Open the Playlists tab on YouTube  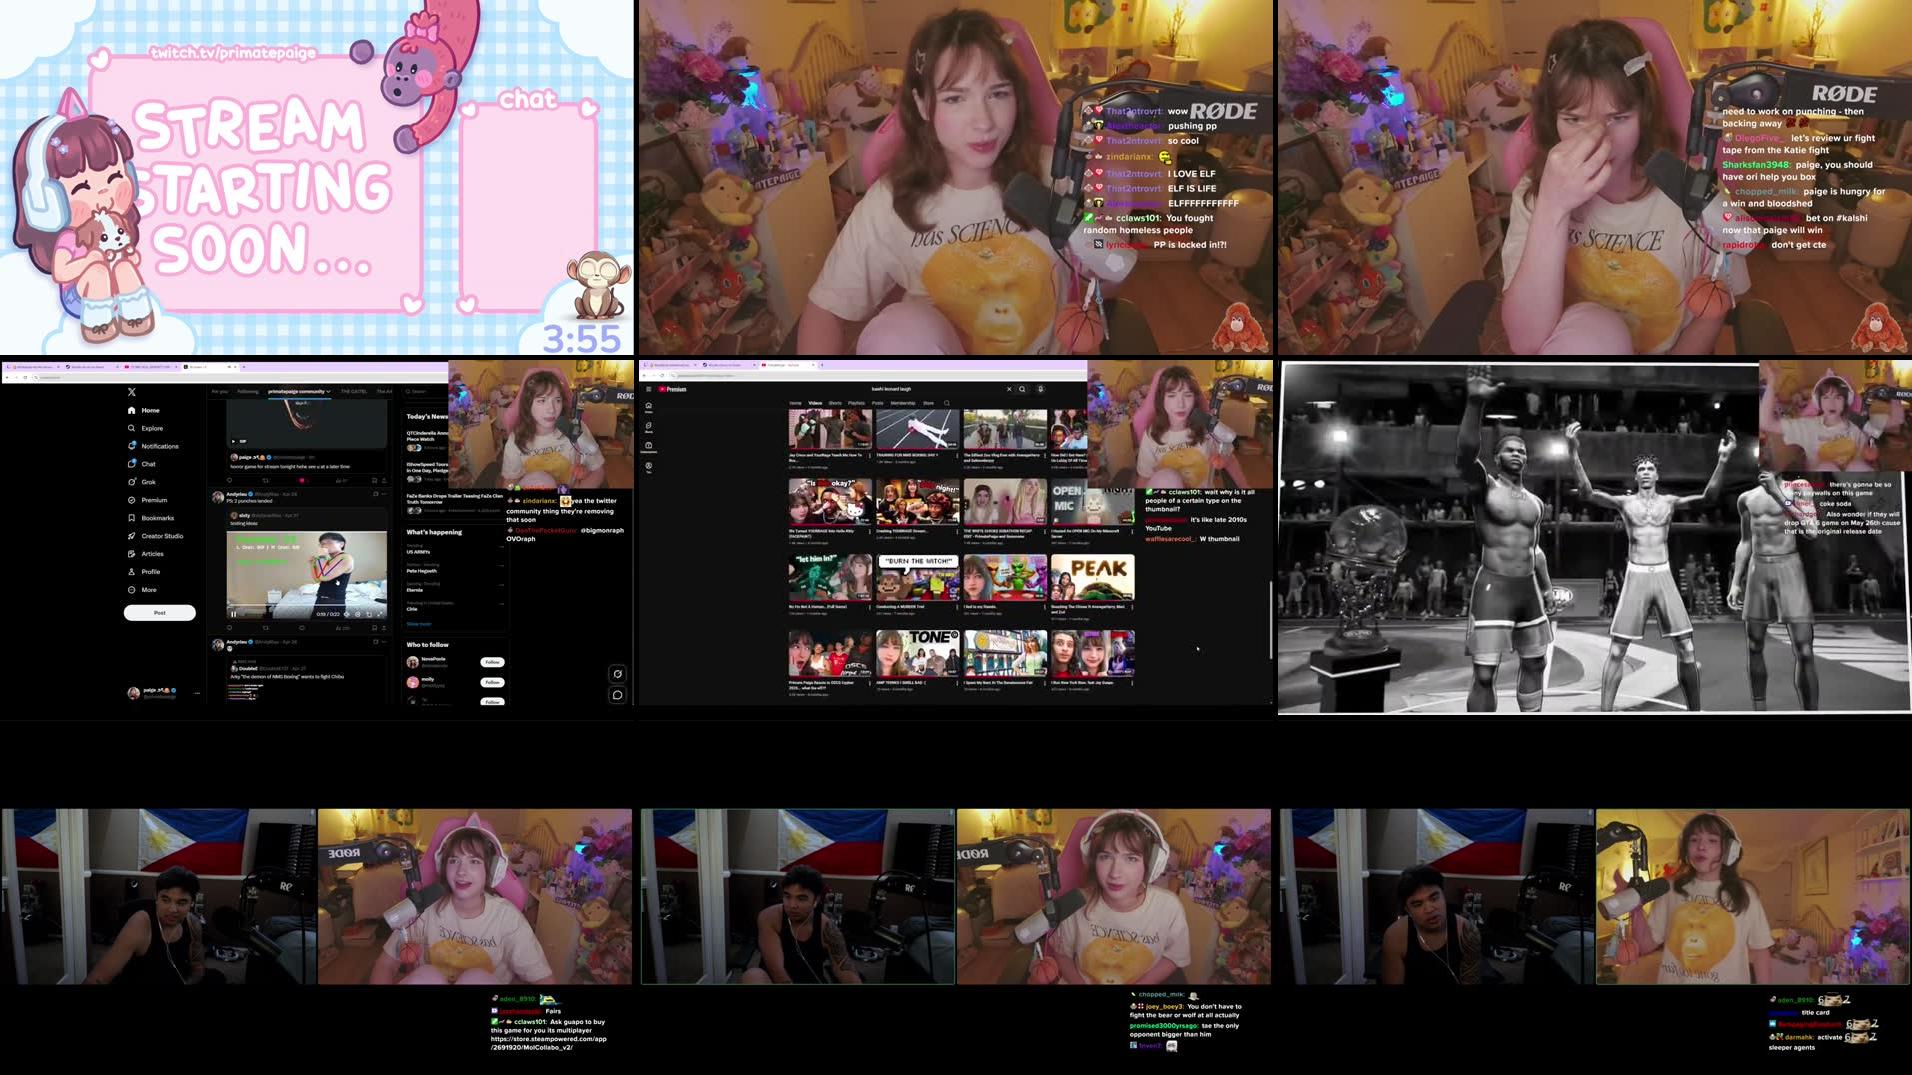856,403
